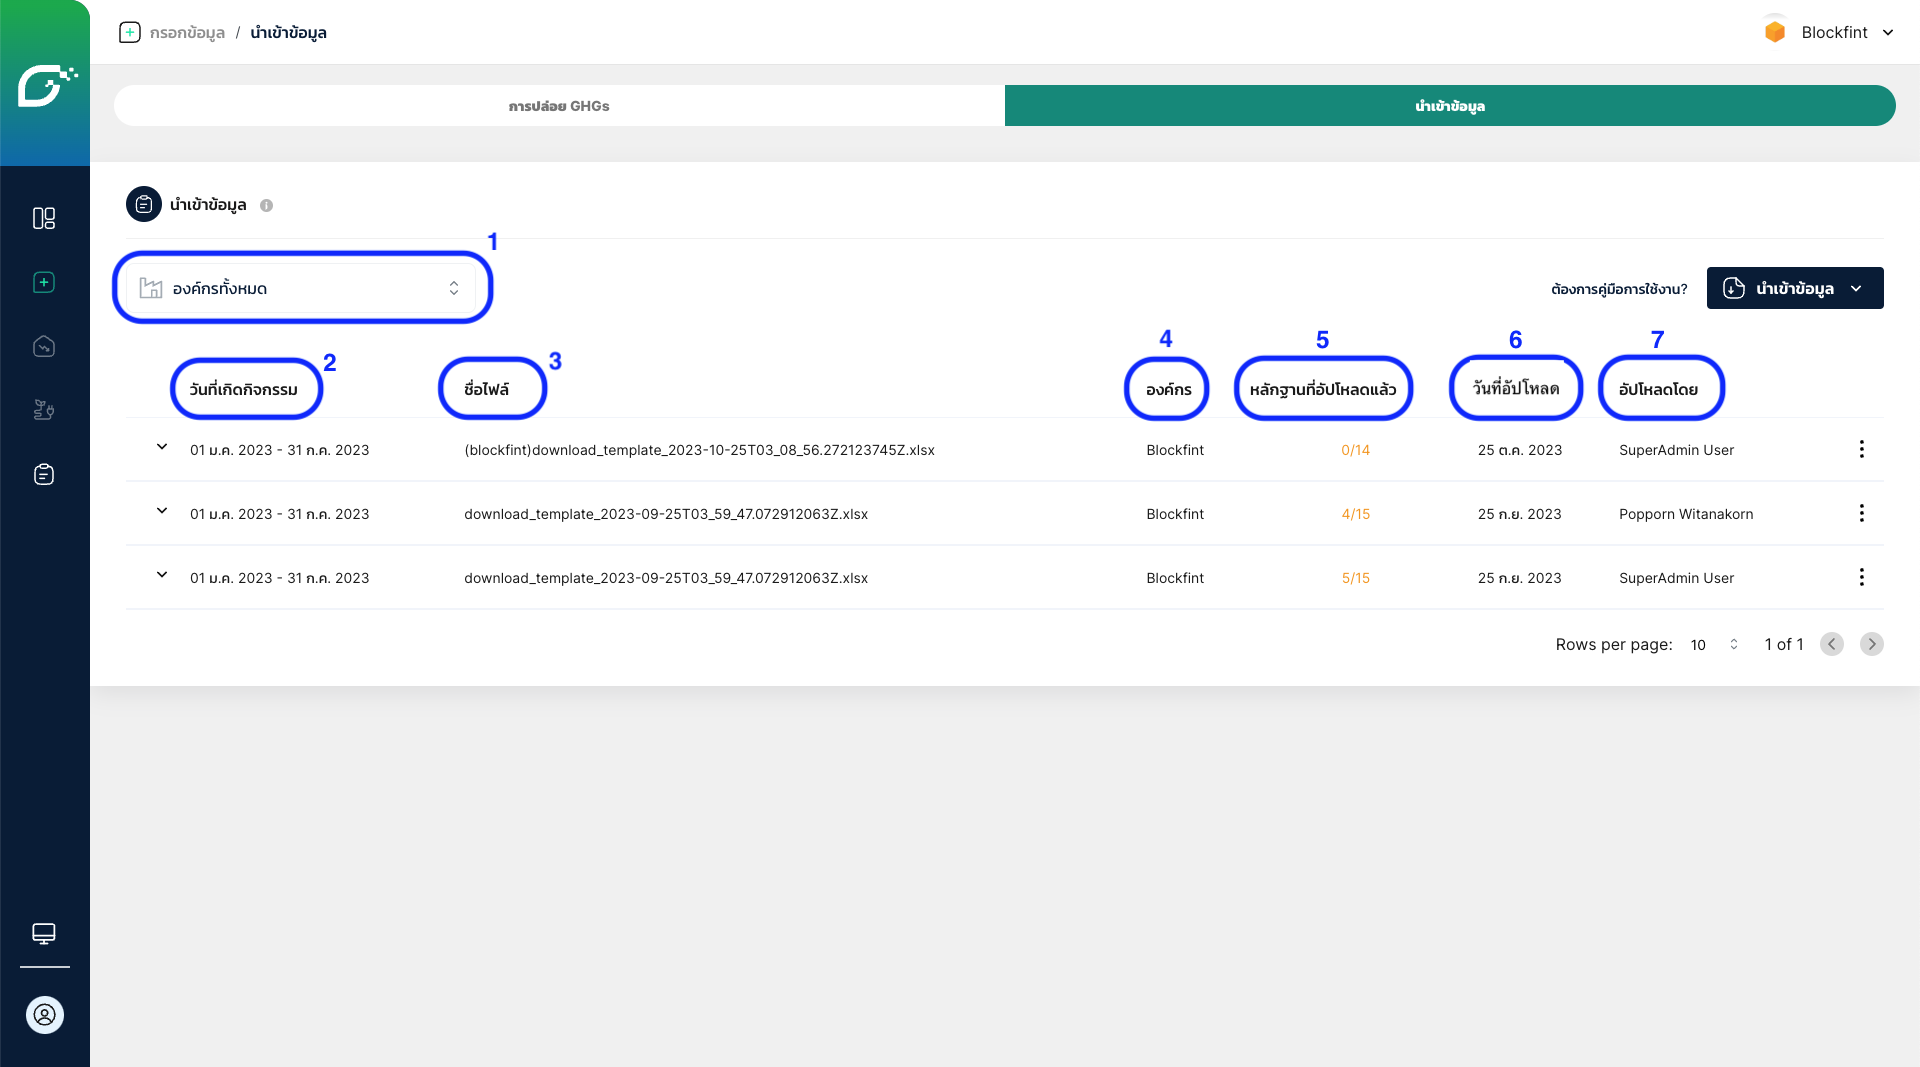This screenshot has height=1067, width=1920.
Task: Click the info icon beside นำเข้าข้อมูล heading
Action: [x=267, y=205]
